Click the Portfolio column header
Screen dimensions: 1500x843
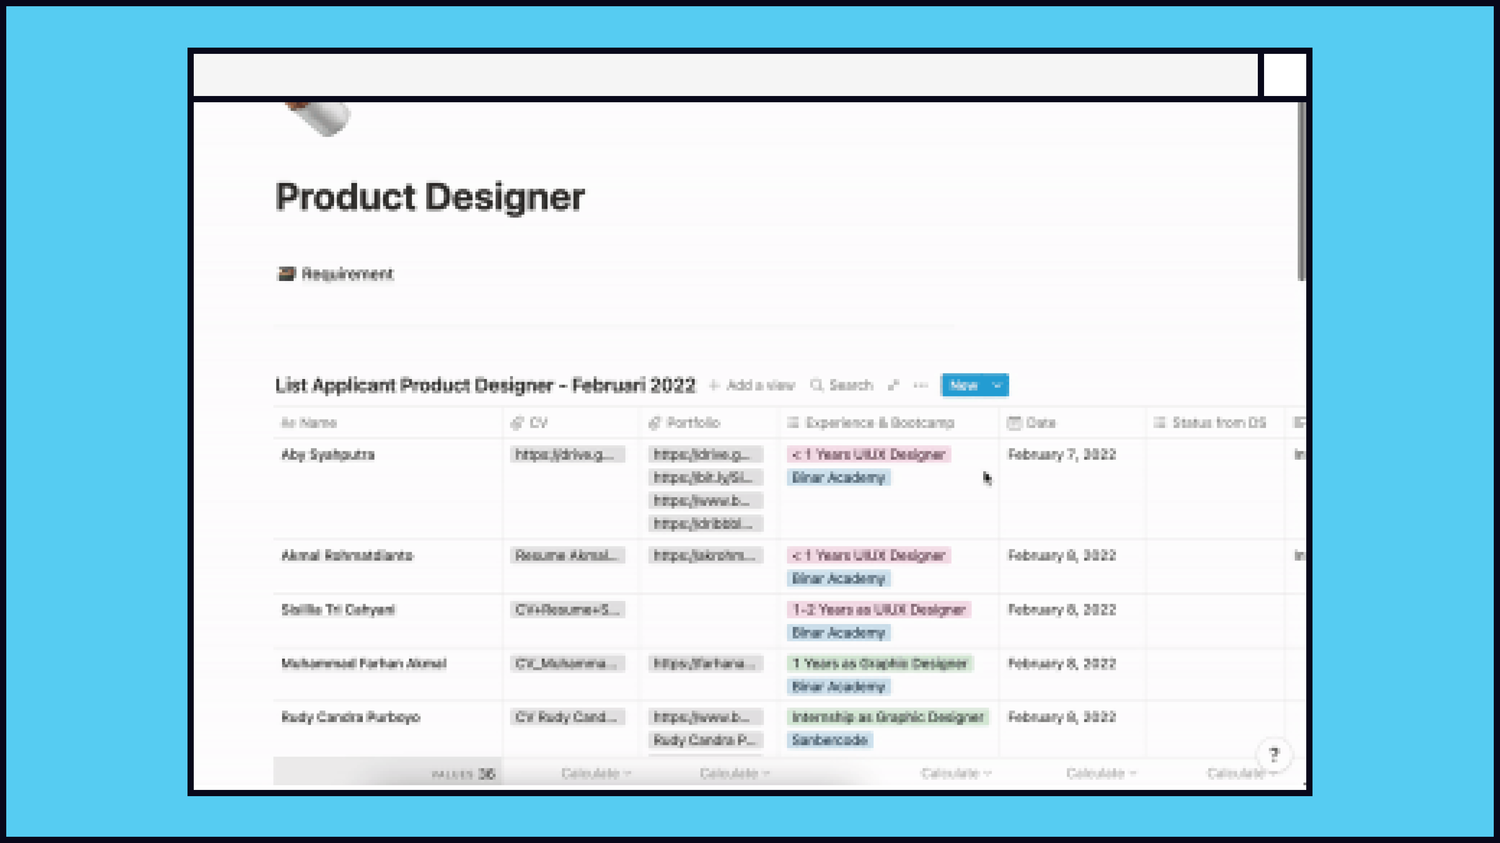(709, 423)
